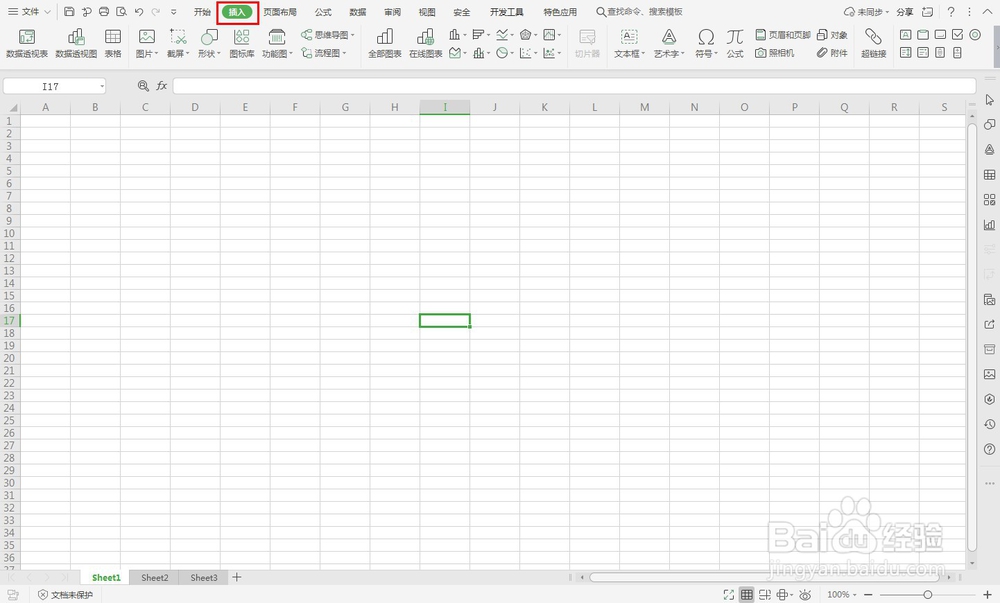The width and height of the screenshot is (1000, 603).
Task: Select normal grid view in status bar
Action: tap(746, 595)
